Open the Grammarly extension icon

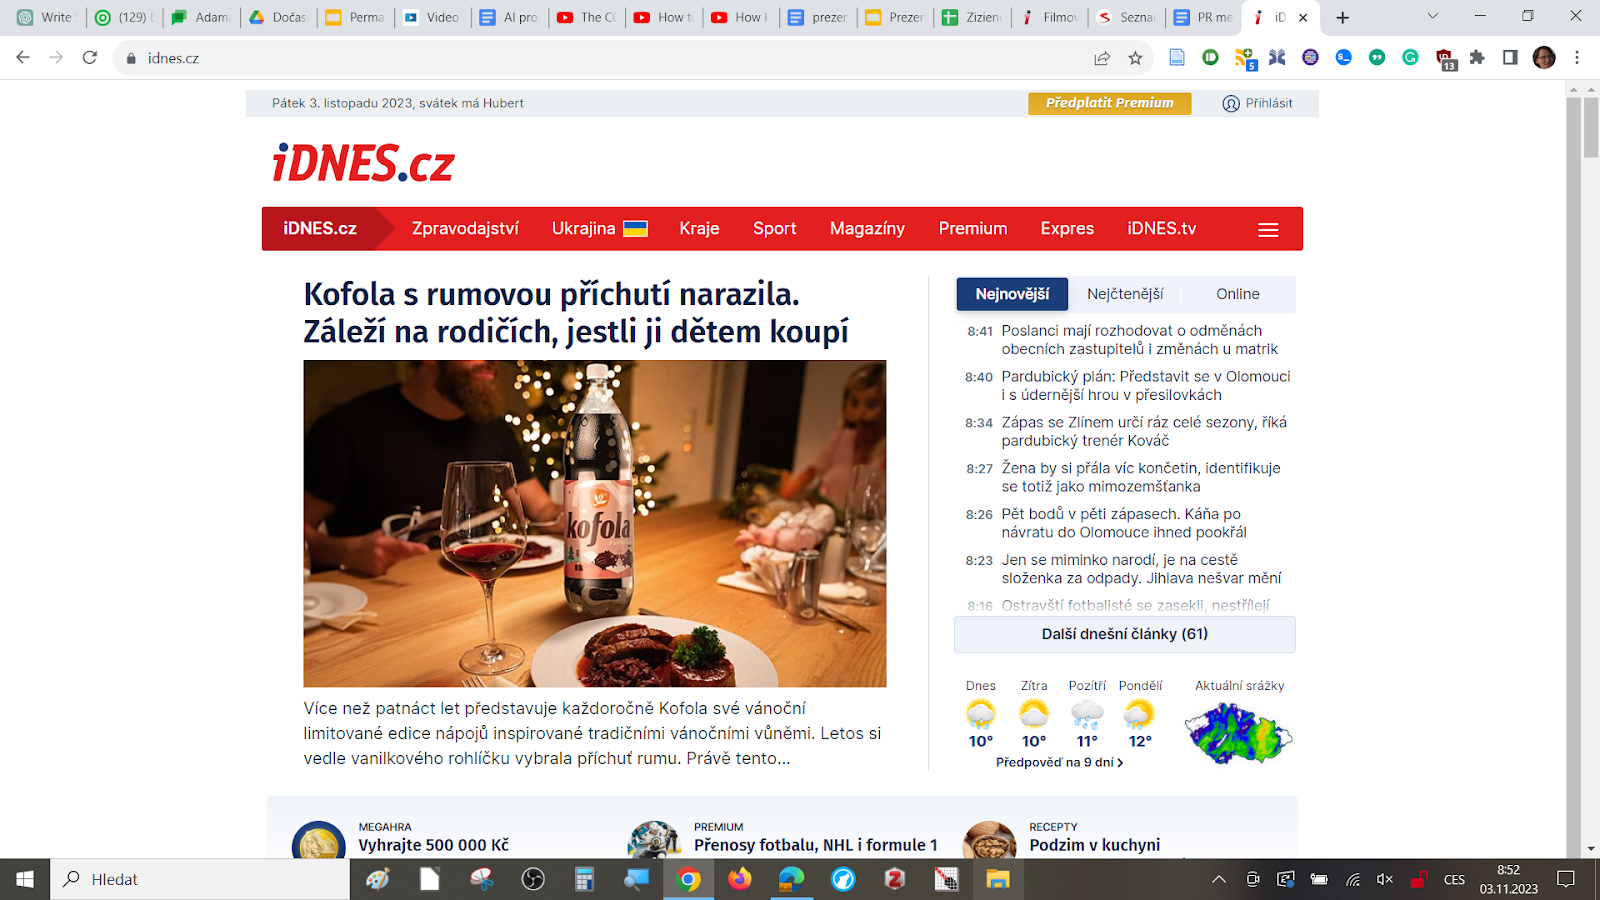point(1410,57)
